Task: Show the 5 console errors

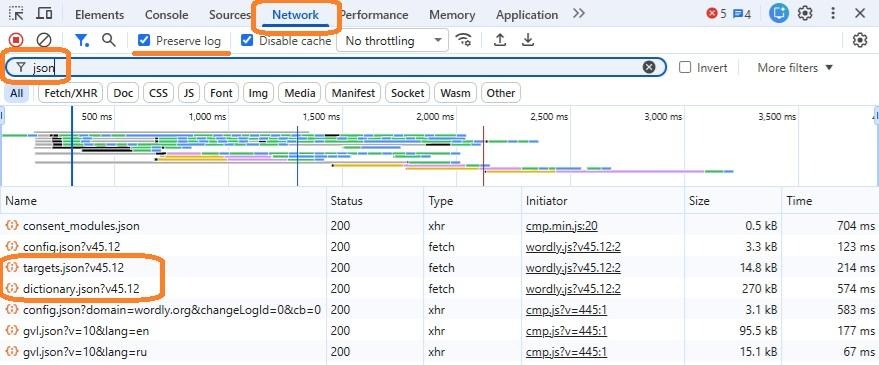Action: click(x=716, y=14)
